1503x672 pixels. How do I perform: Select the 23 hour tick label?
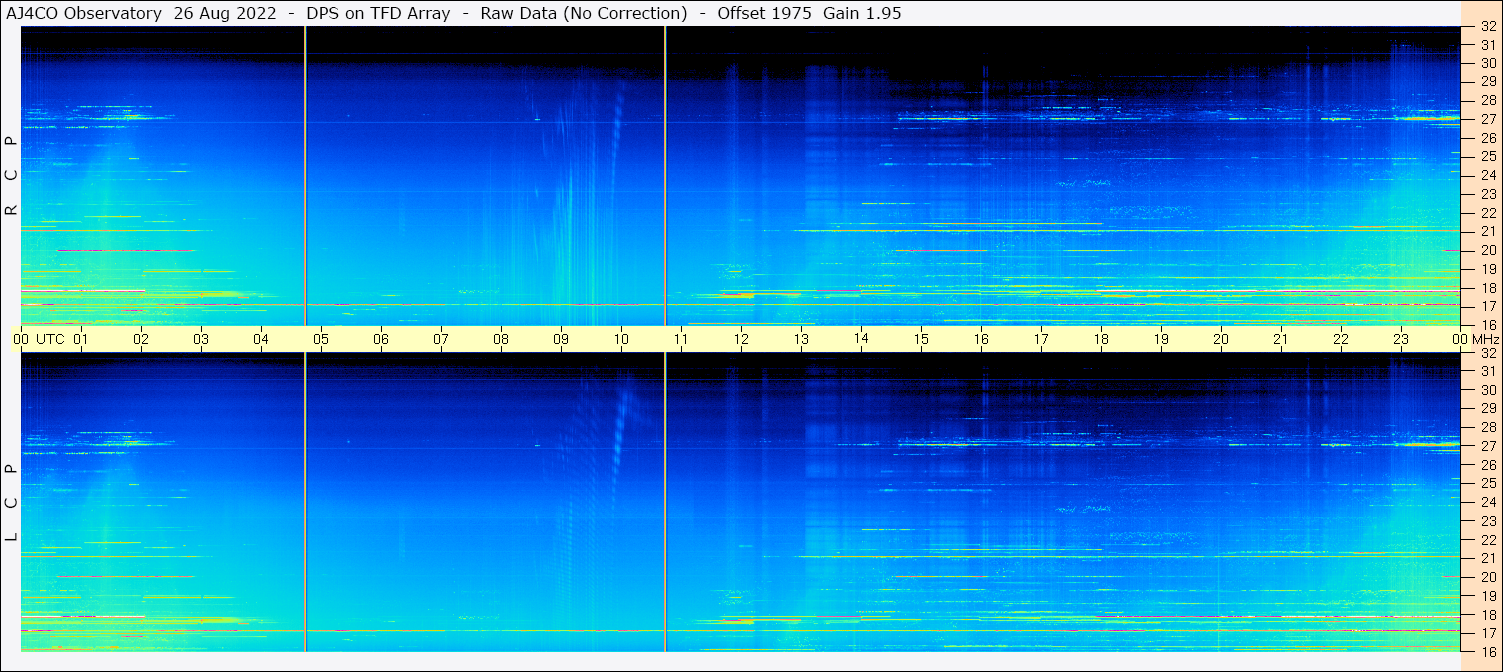pyautogui.click(x=1401, y=339)
